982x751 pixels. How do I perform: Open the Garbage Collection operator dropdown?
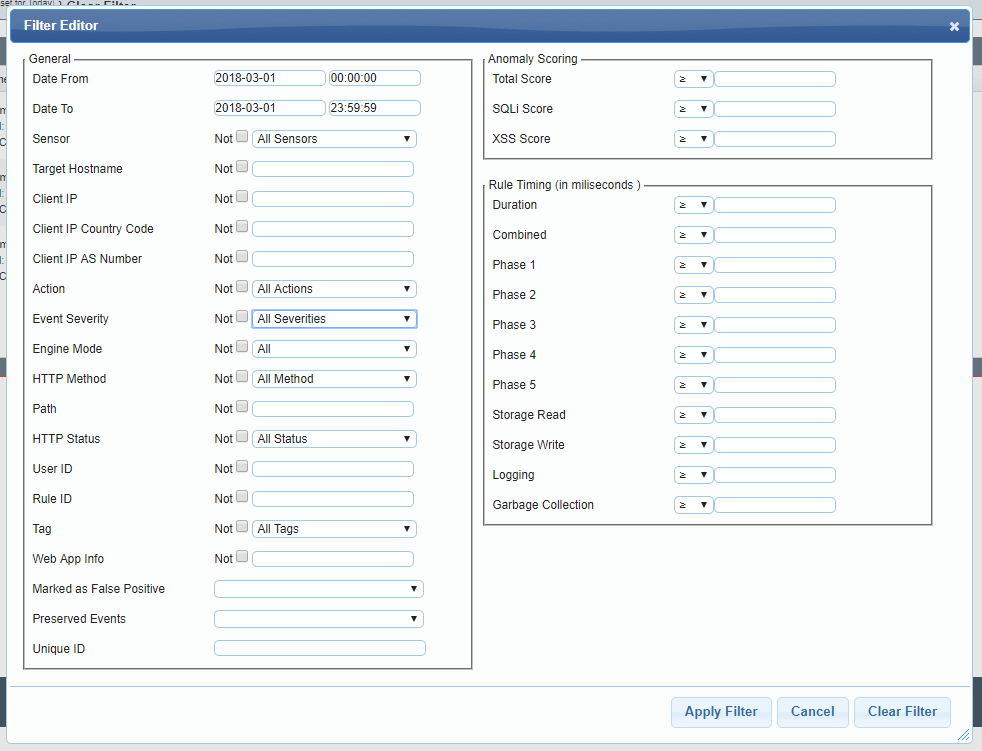pyautogui.click(x=693, y=505)
